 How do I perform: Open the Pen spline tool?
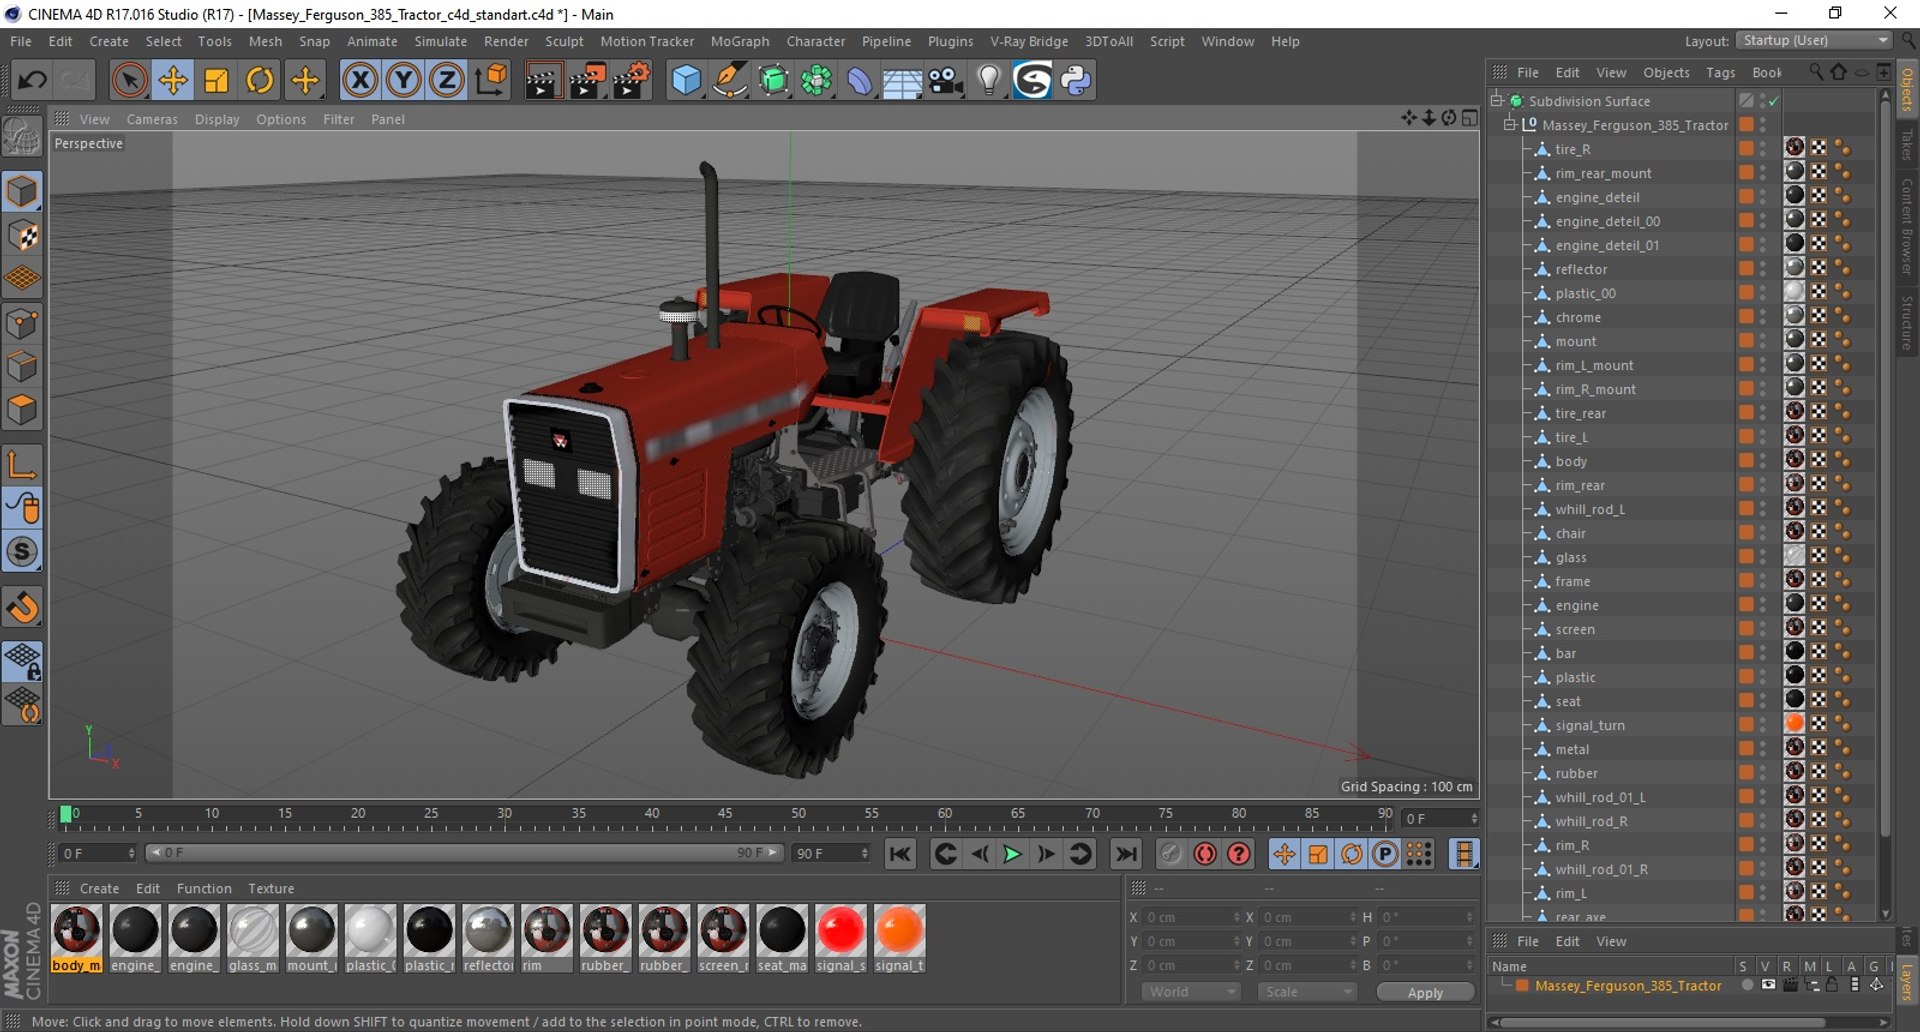[x=730, y=80]
